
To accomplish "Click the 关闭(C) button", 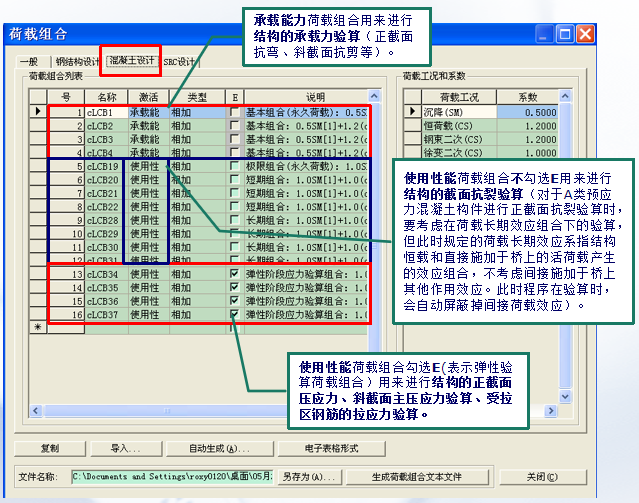I will (542, 477).
